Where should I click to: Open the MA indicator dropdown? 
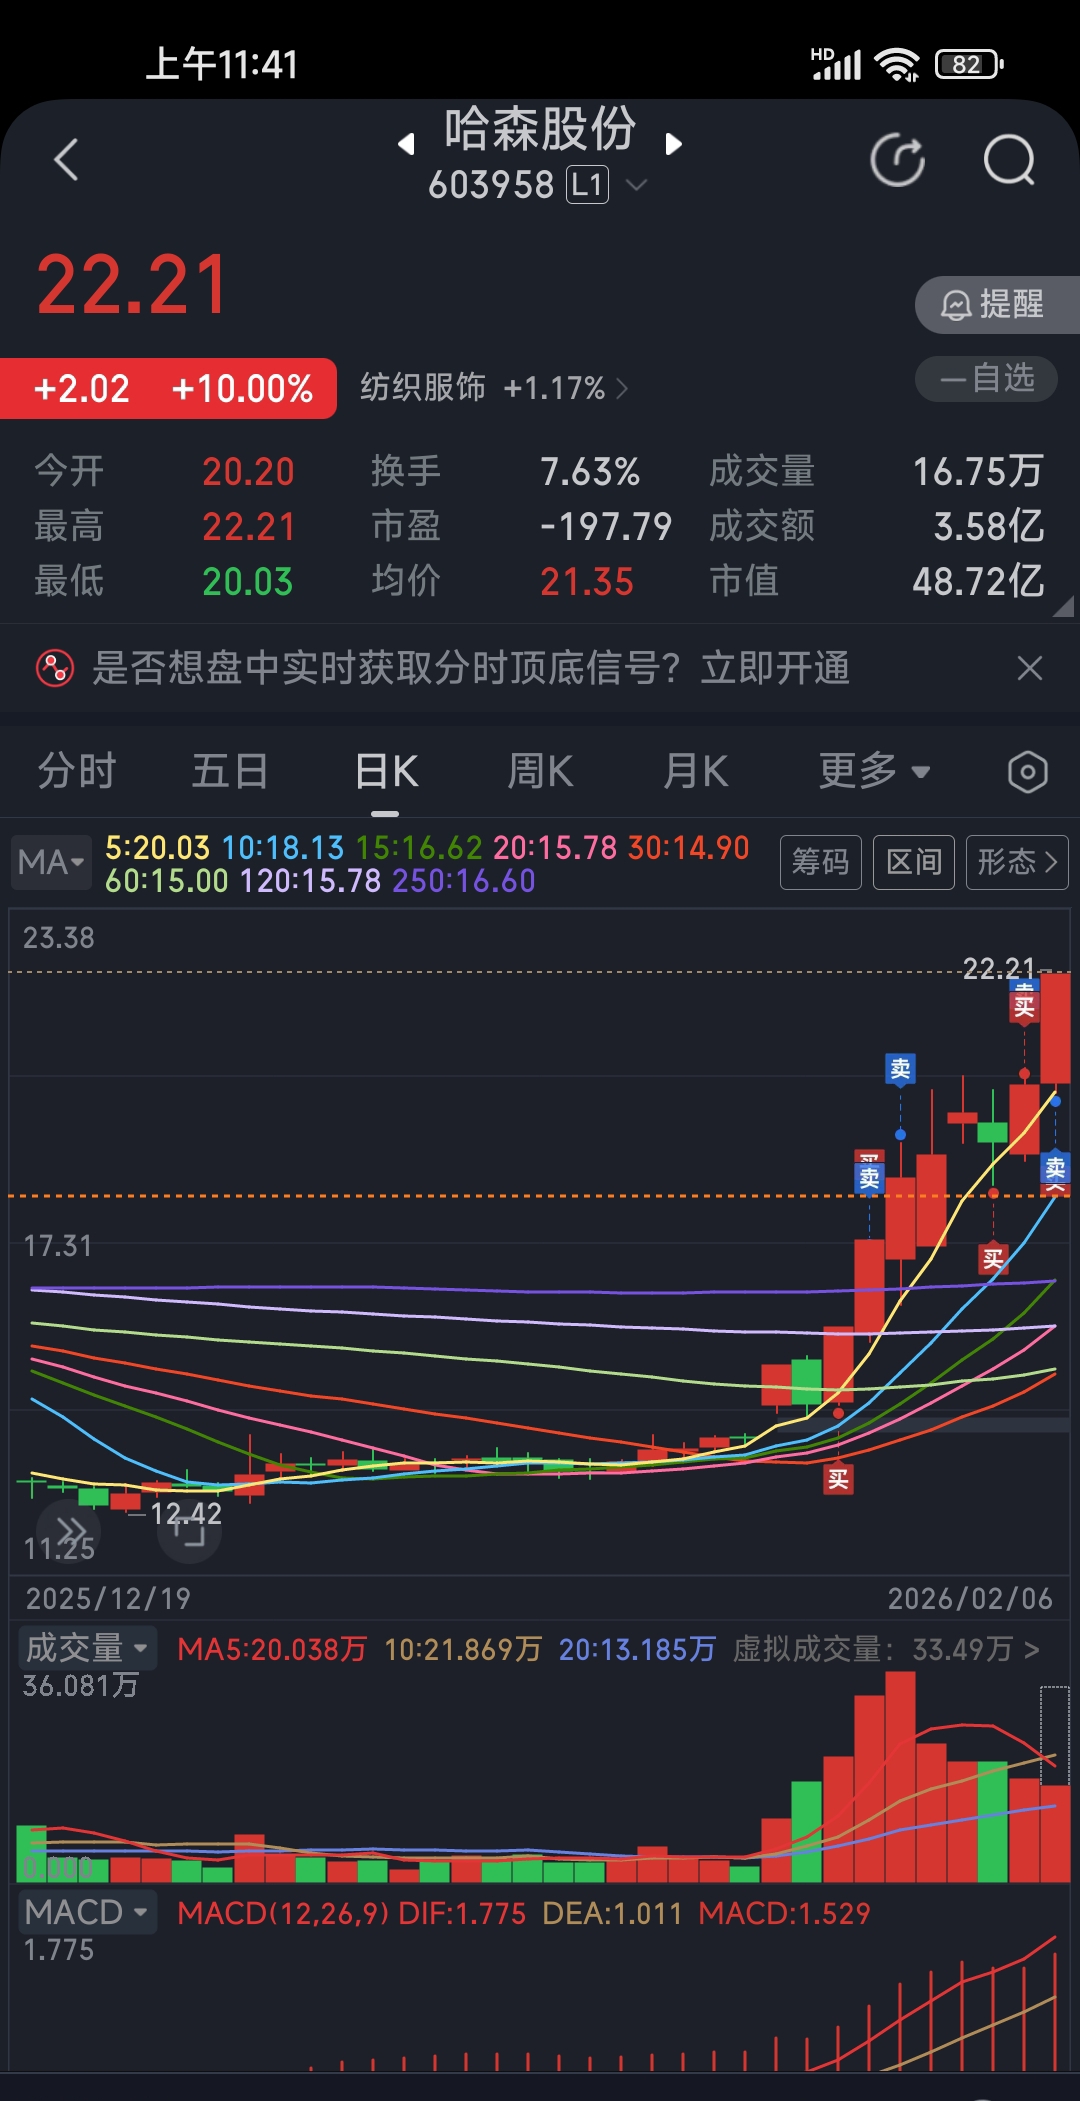point(51,862)
